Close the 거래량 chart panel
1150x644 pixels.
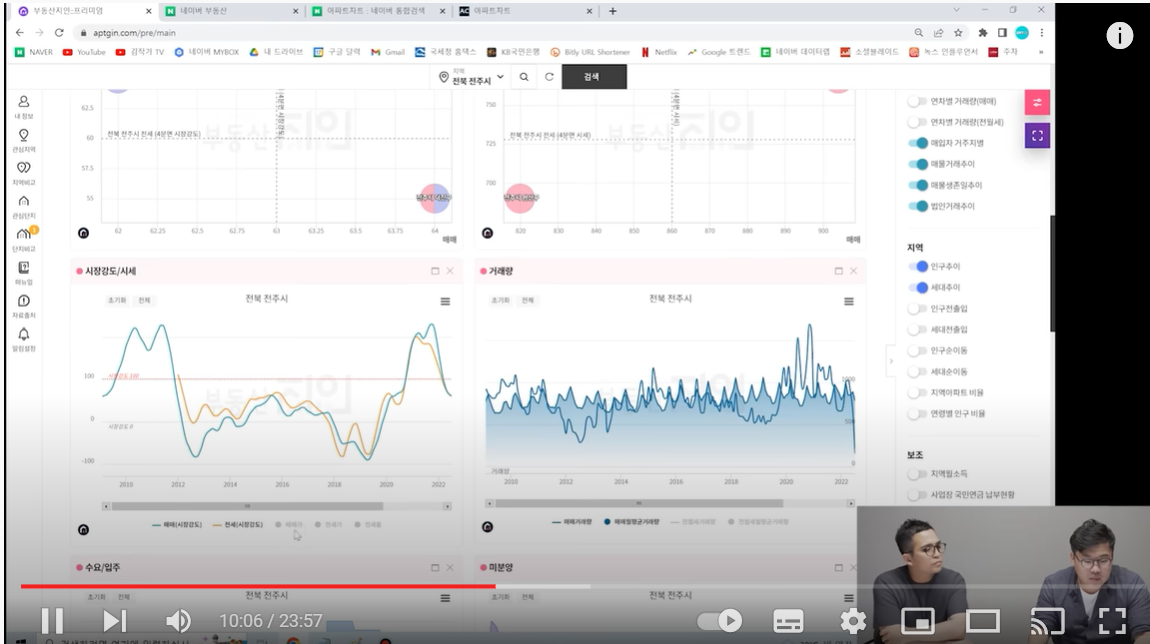tap(854, 271)
